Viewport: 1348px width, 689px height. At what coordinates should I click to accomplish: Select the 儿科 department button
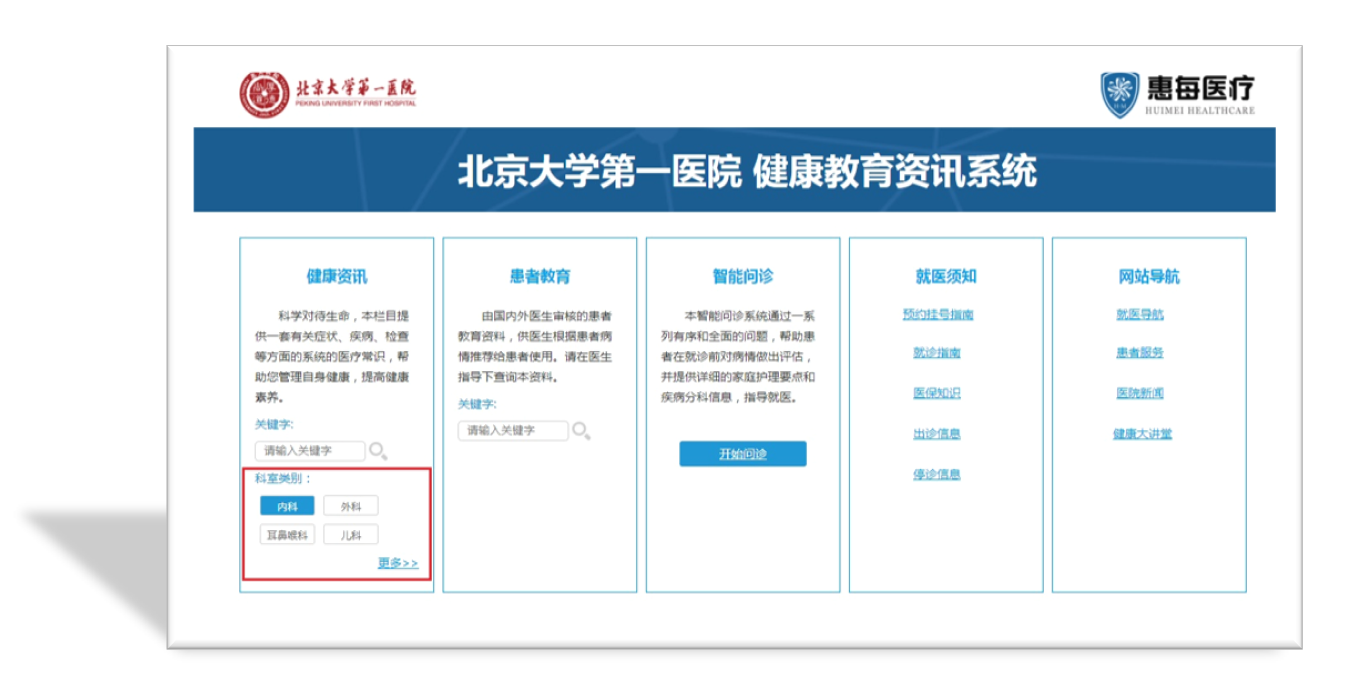click(x=351, y=535)
